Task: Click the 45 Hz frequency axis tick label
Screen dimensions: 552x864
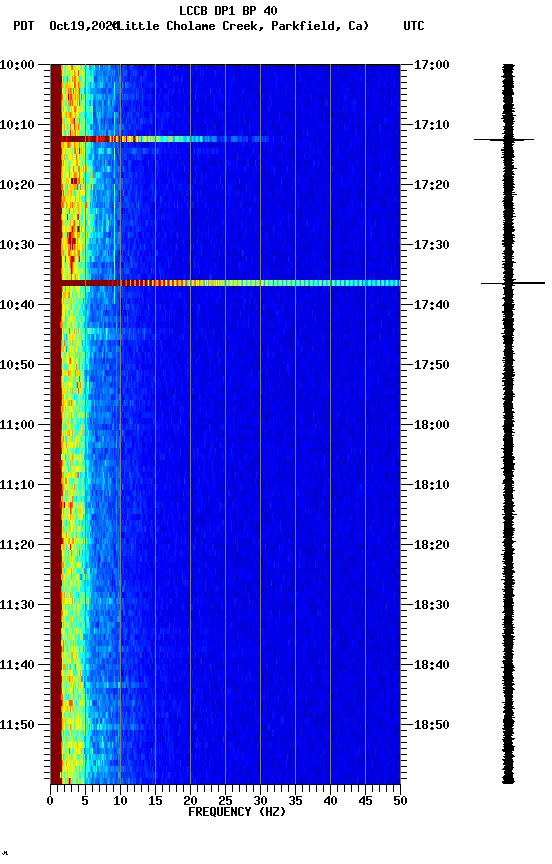Action: tap(365, 801)
